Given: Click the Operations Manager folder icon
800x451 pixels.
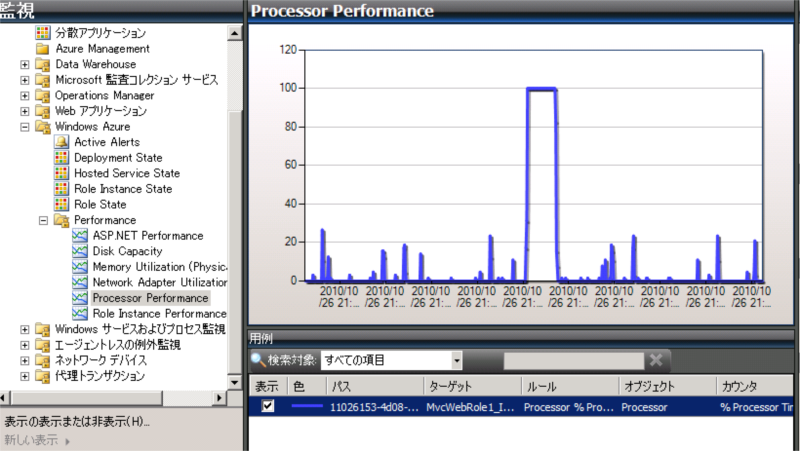Looking at the screenshot, I should coord(43,95).
